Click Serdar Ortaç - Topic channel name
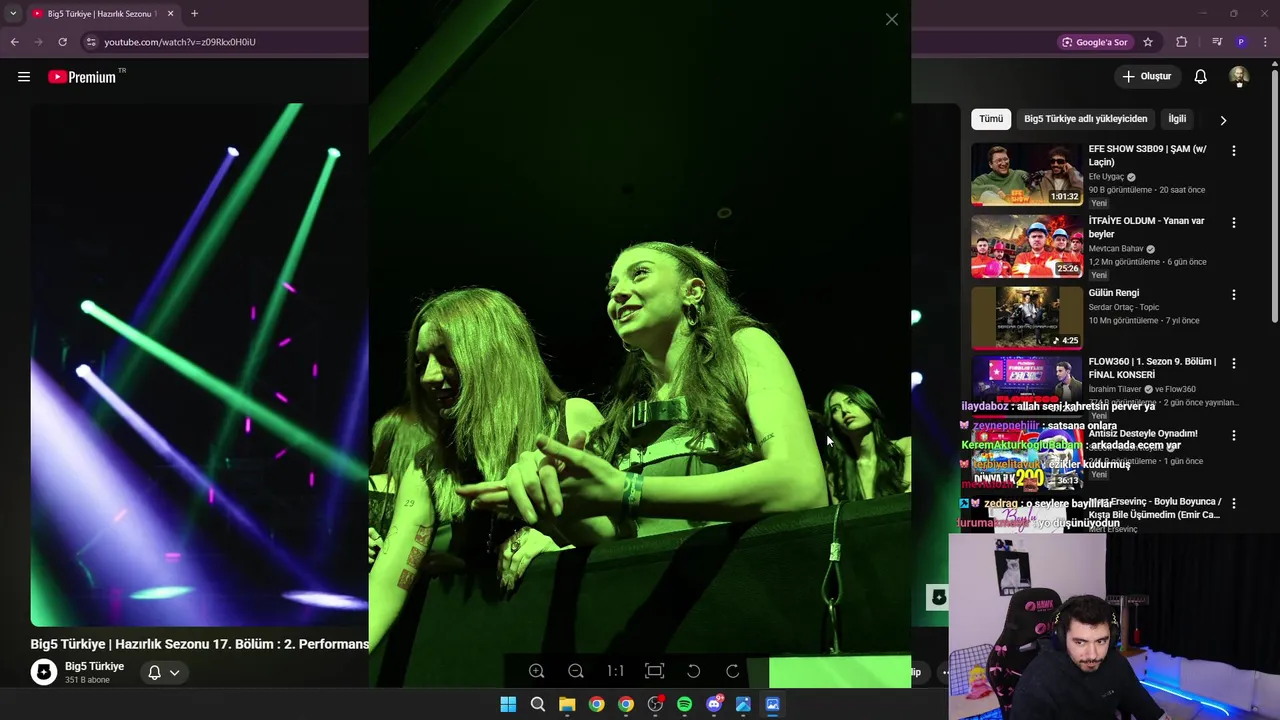Viewport: 1280px width, 720px height. tap(1124, 308)
